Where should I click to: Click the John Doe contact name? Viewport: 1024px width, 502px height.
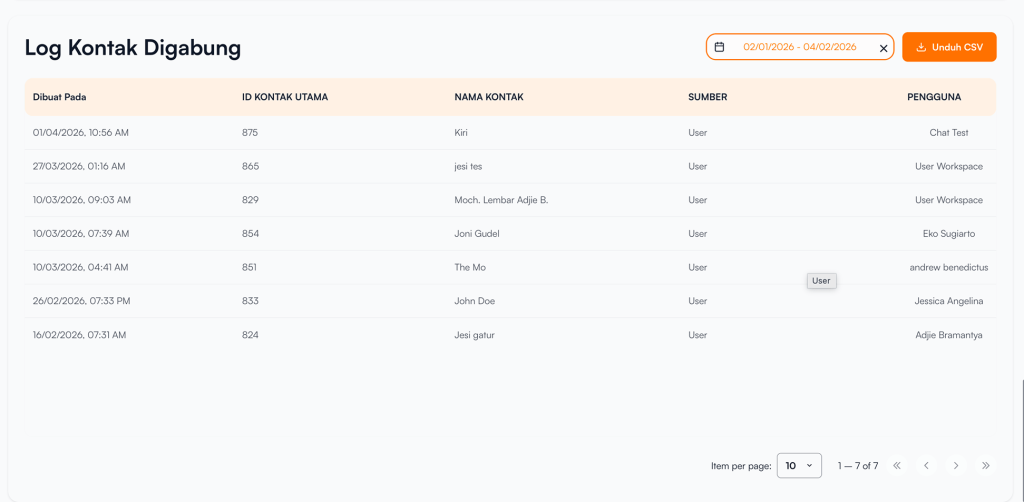pyautogui.click(x=474, y=301)
